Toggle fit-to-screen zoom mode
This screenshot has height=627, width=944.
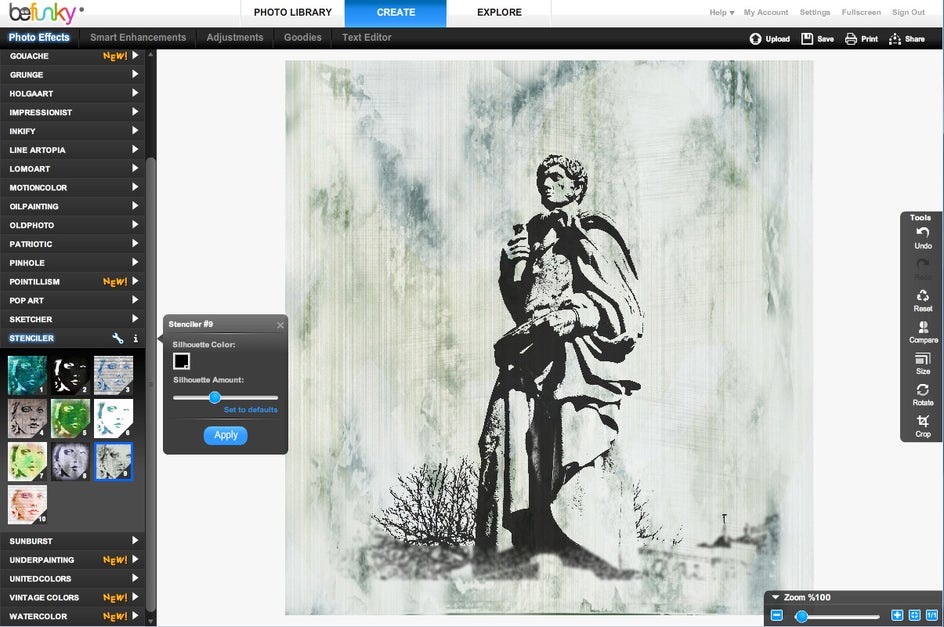(x=913, y=615)
